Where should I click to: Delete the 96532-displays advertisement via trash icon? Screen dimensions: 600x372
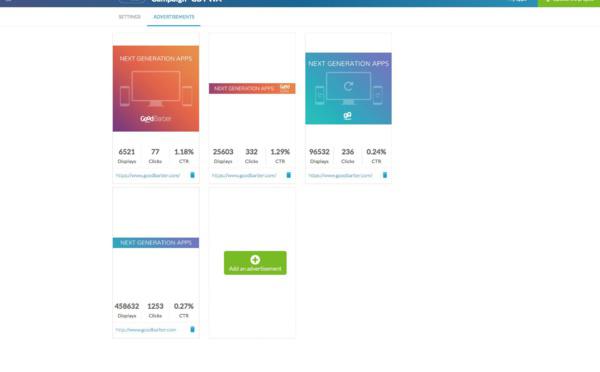385,175
